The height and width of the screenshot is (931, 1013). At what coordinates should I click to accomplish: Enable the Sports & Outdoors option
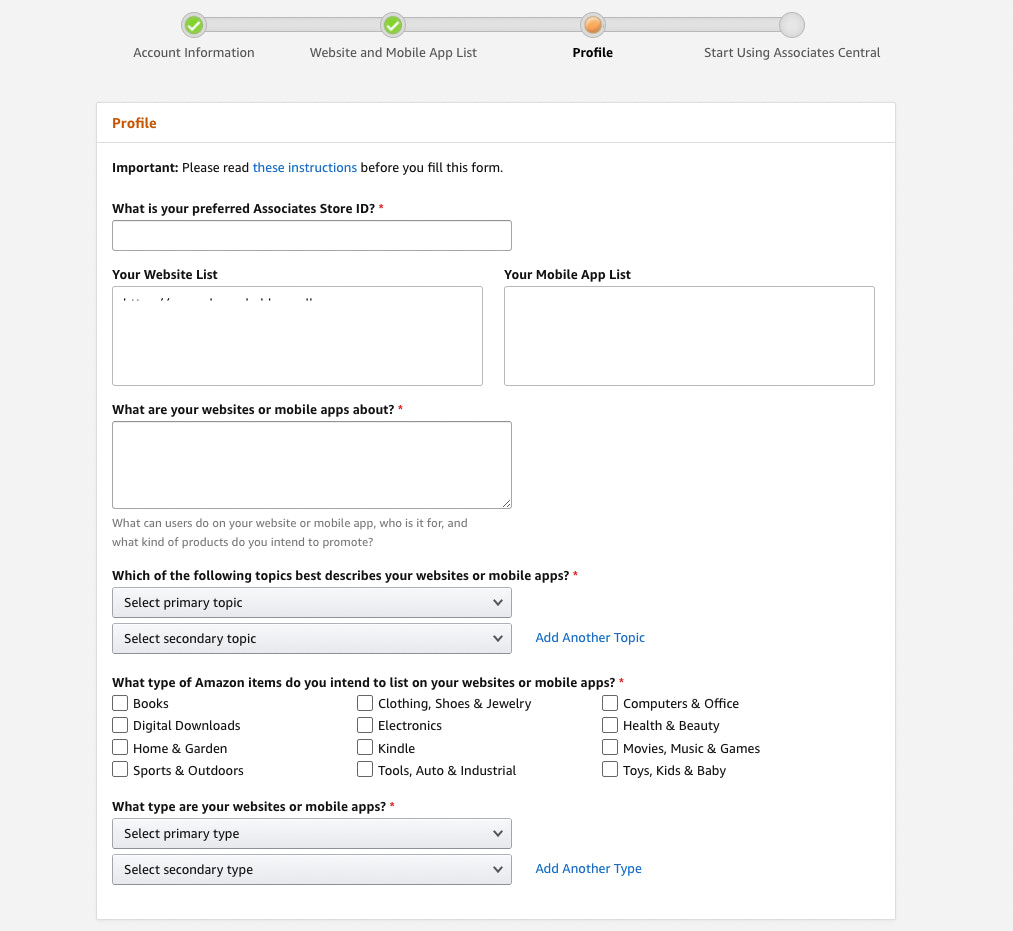[x=120, y=769]
